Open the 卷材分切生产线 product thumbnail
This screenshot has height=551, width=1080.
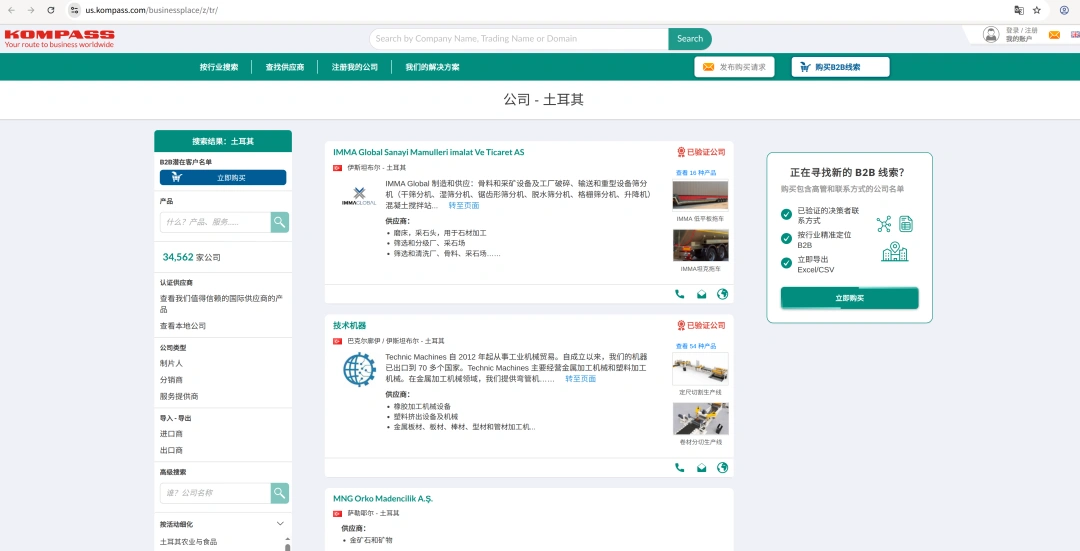[700, 419]
